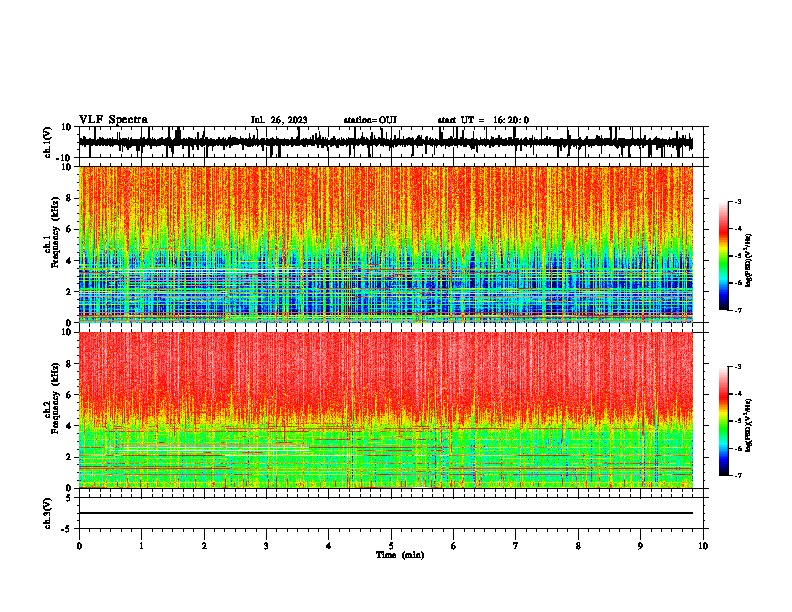Click the "8" tick on the time axis

578,546
